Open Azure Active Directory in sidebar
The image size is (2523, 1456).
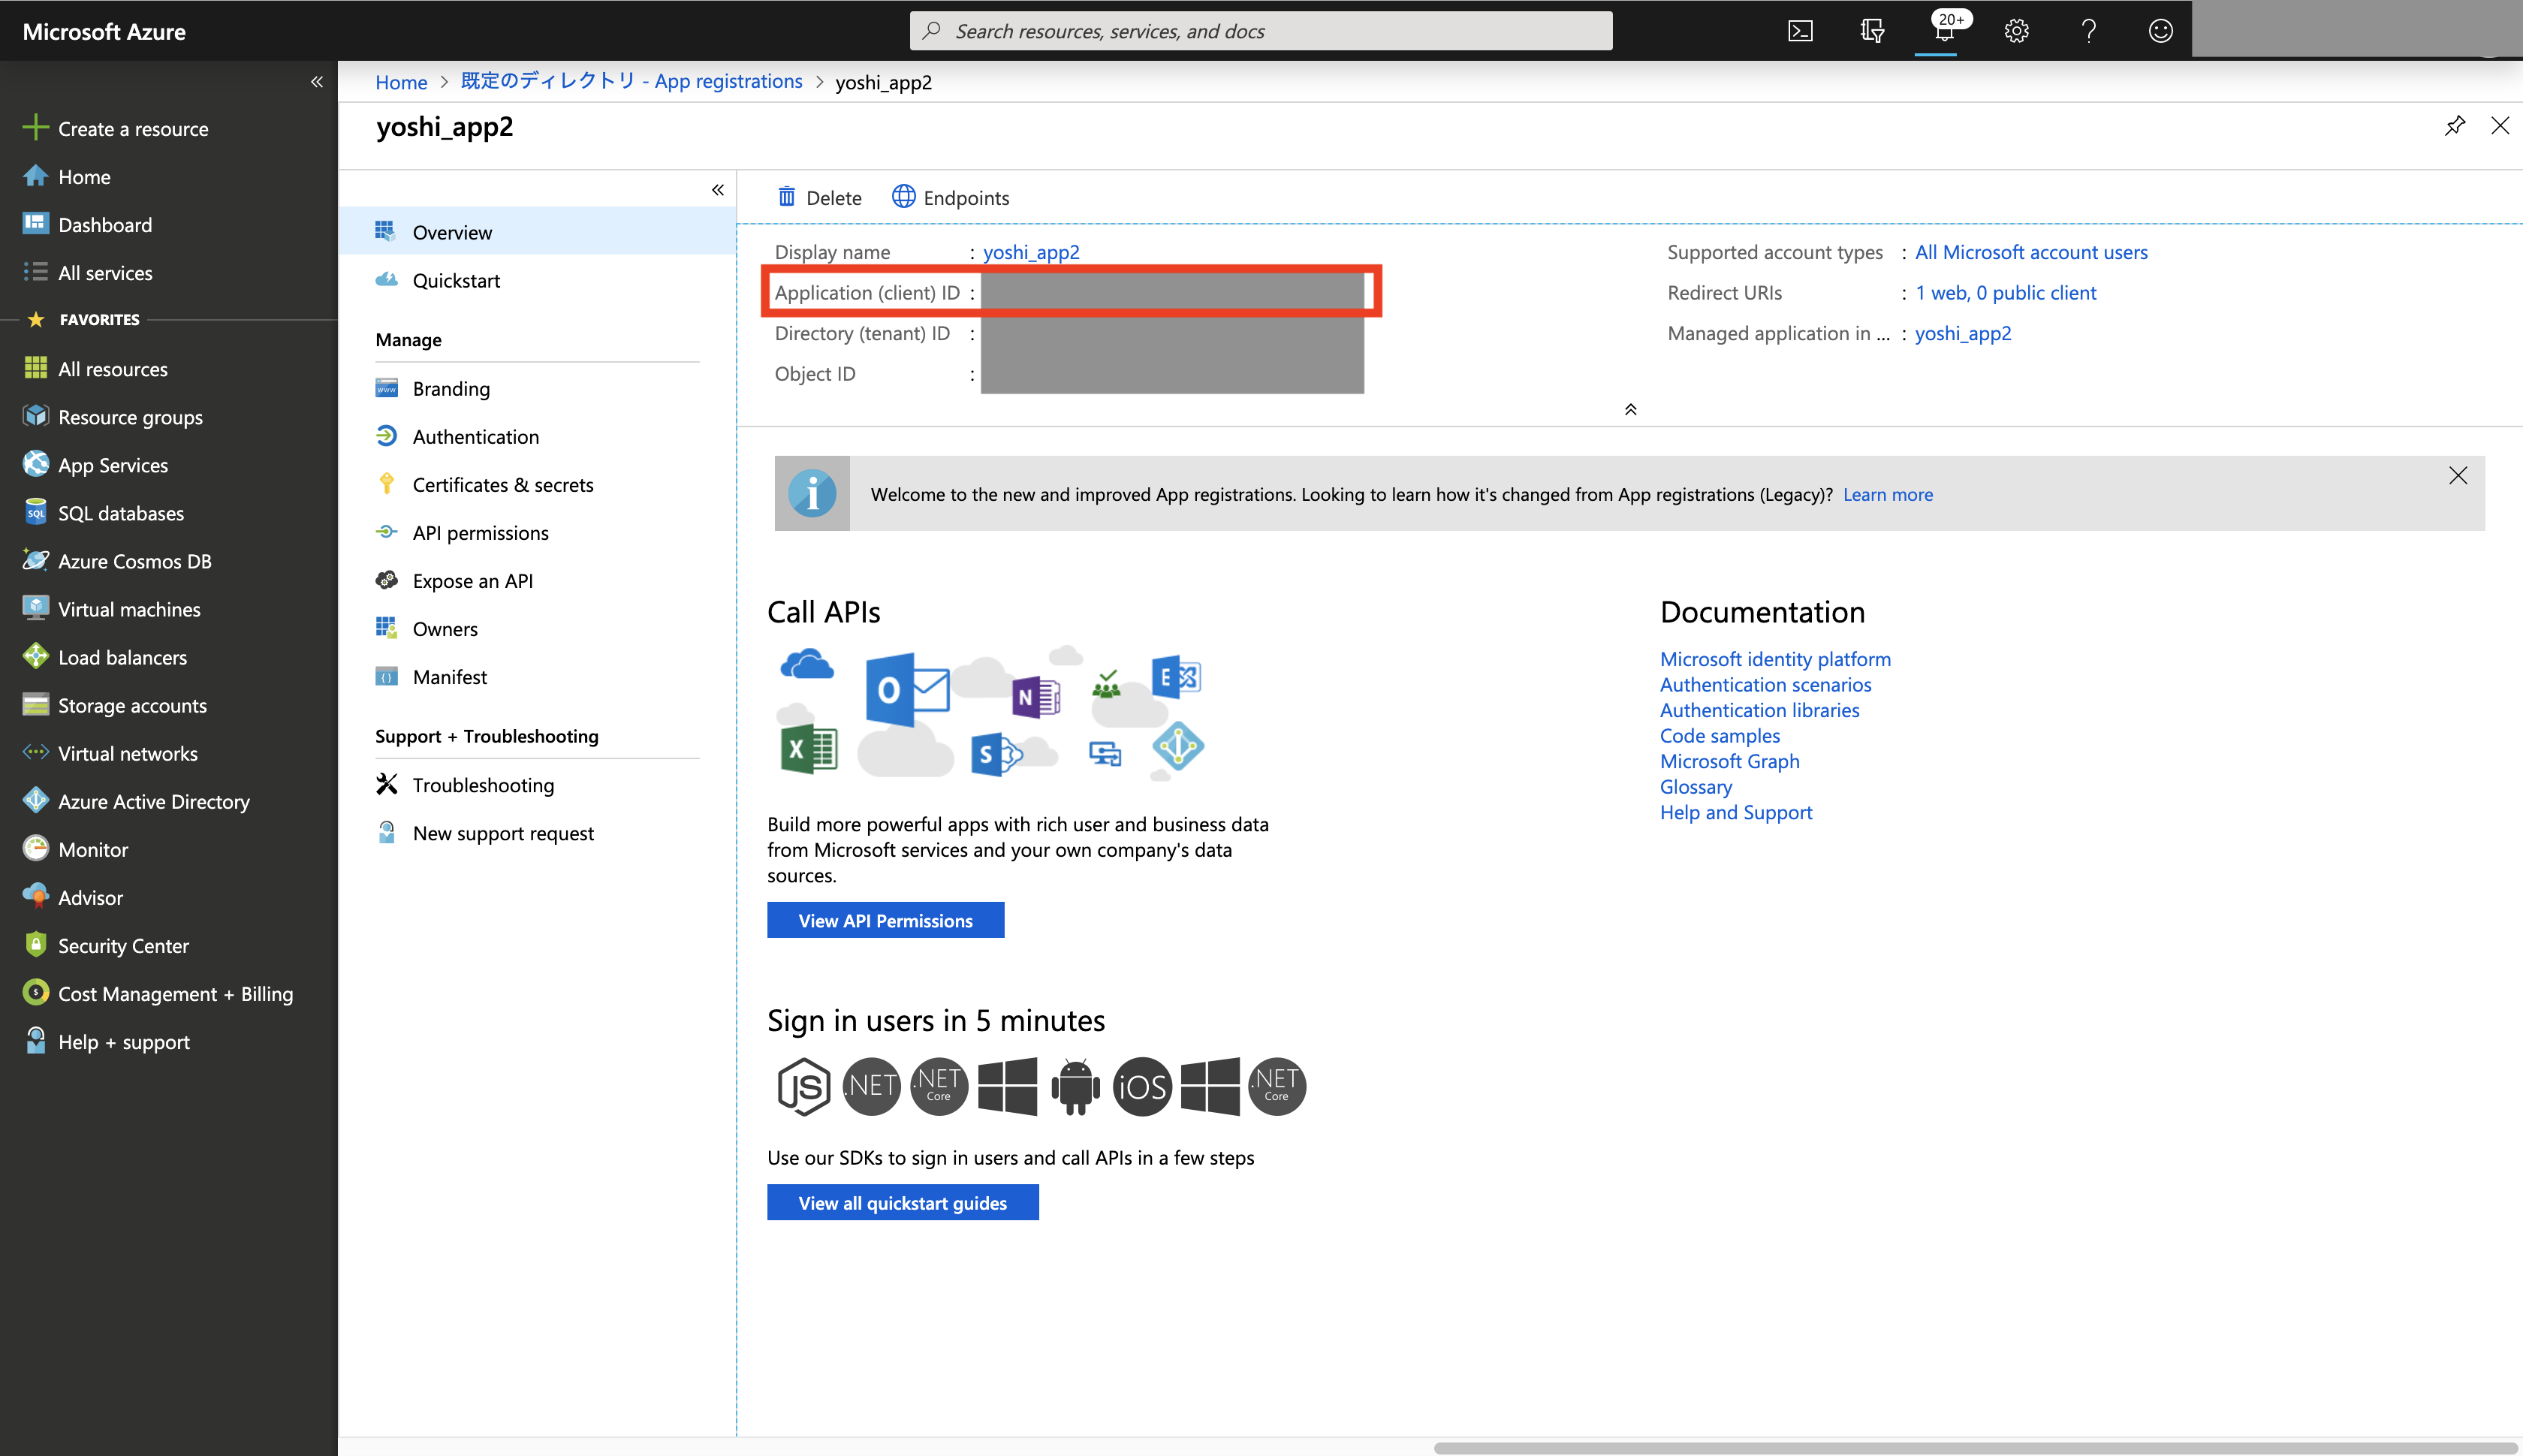137,801
